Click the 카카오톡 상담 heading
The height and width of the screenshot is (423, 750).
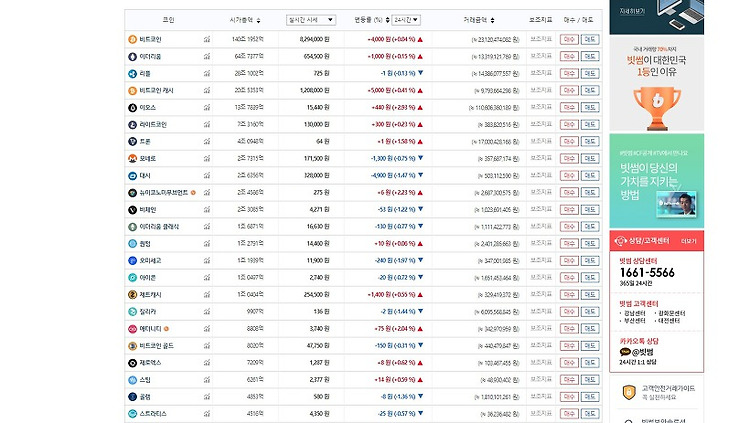639,341
